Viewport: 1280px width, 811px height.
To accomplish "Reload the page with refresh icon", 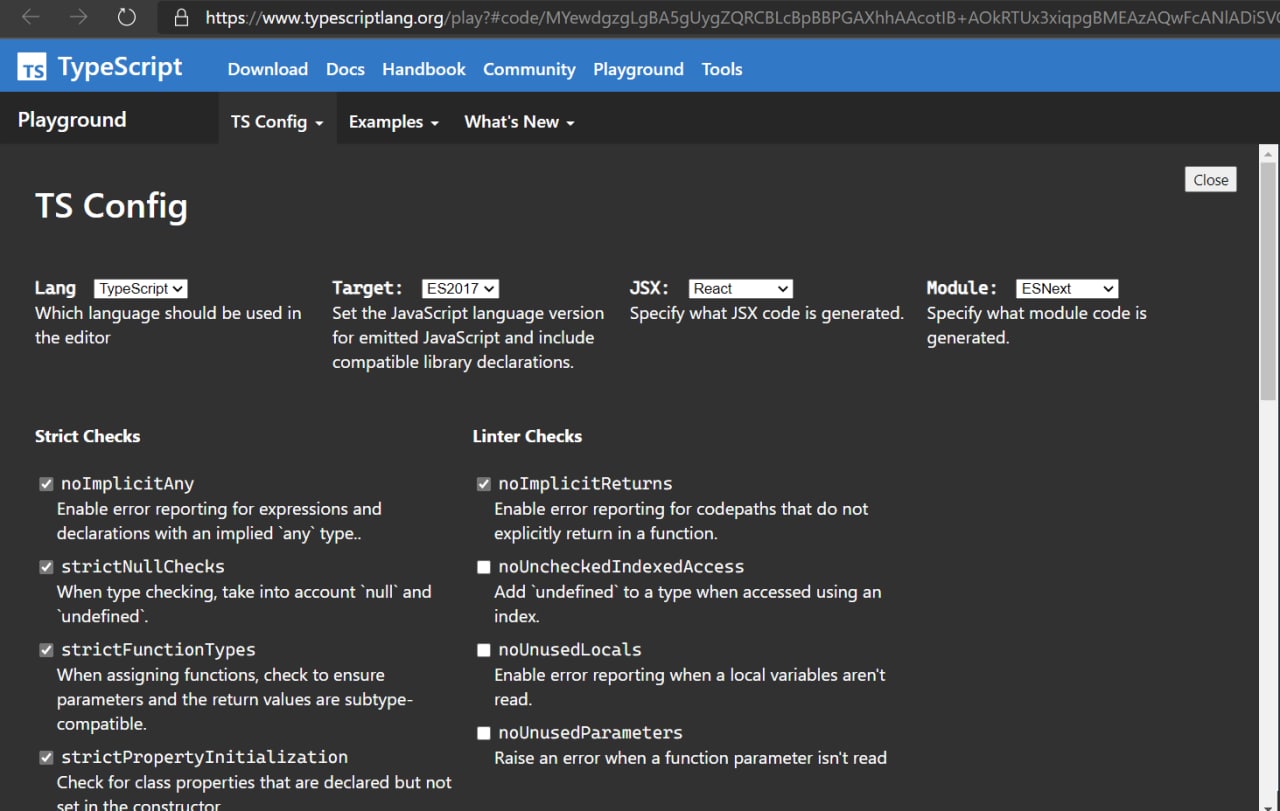I will point(126,17).
